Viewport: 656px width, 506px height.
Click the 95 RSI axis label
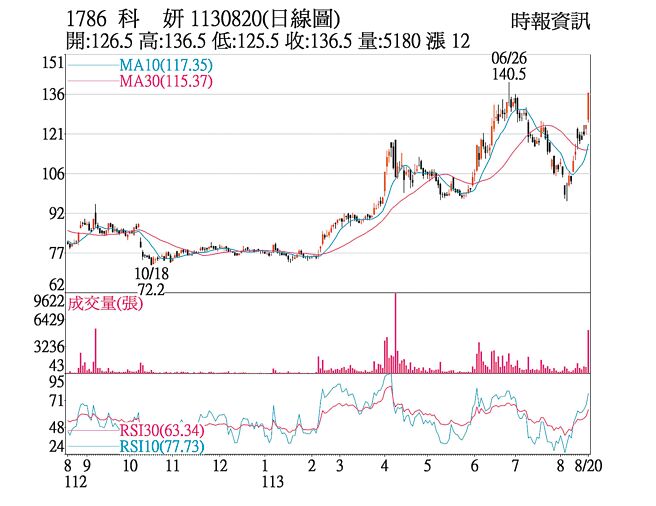coord(56,381)
